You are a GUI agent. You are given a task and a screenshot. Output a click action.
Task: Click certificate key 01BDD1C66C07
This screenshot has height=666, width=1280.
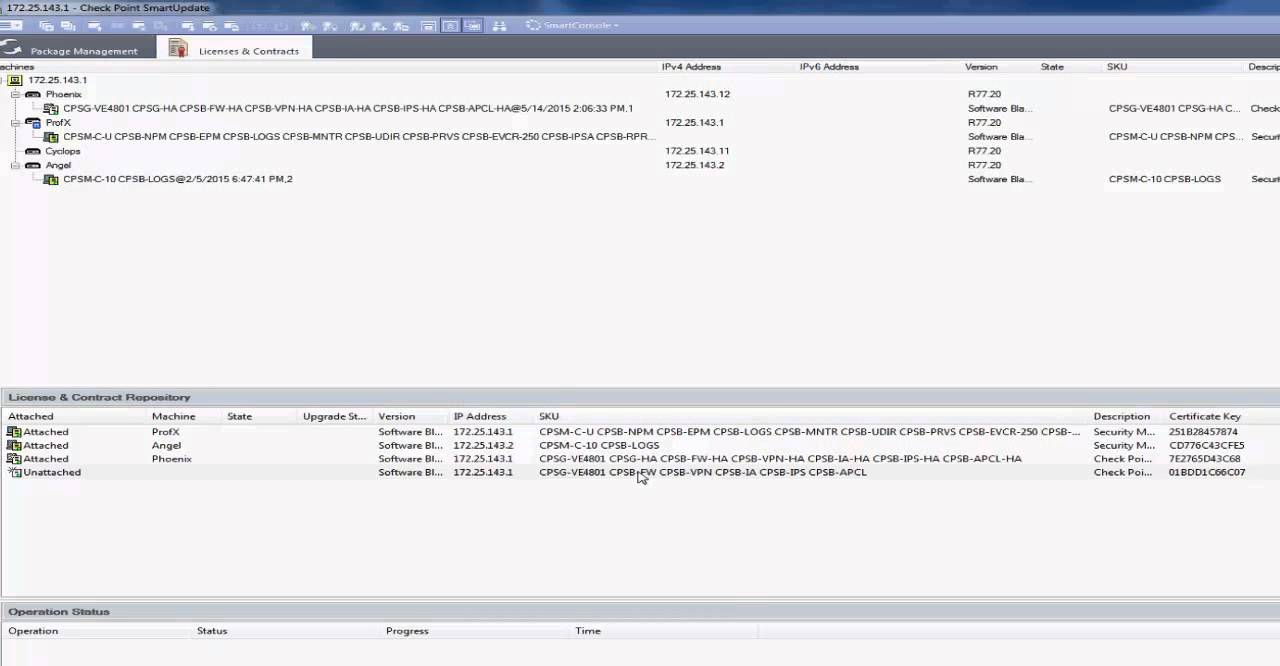(1206, 472)
